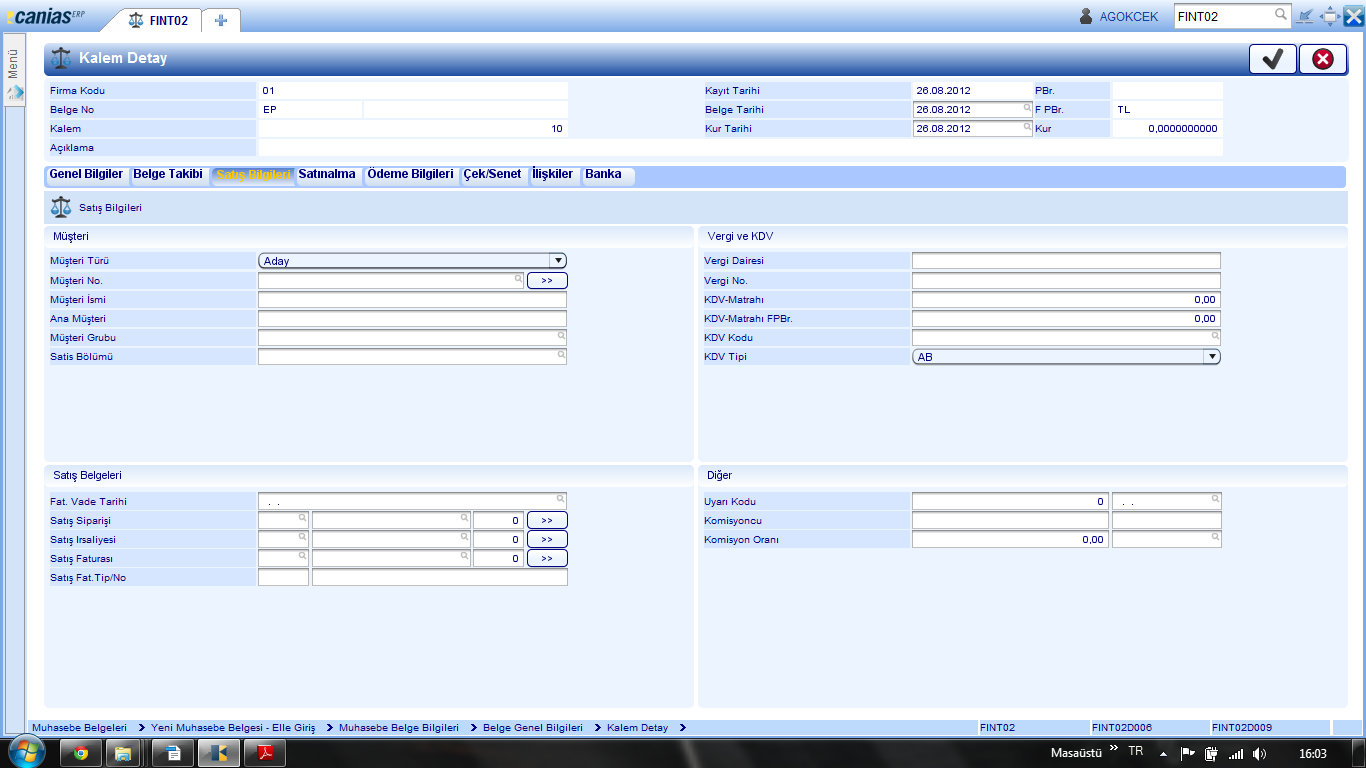Select the FINT02 window tab
Image resolution: width=1366 pixels, height=768 pixels.
point(159,20)
